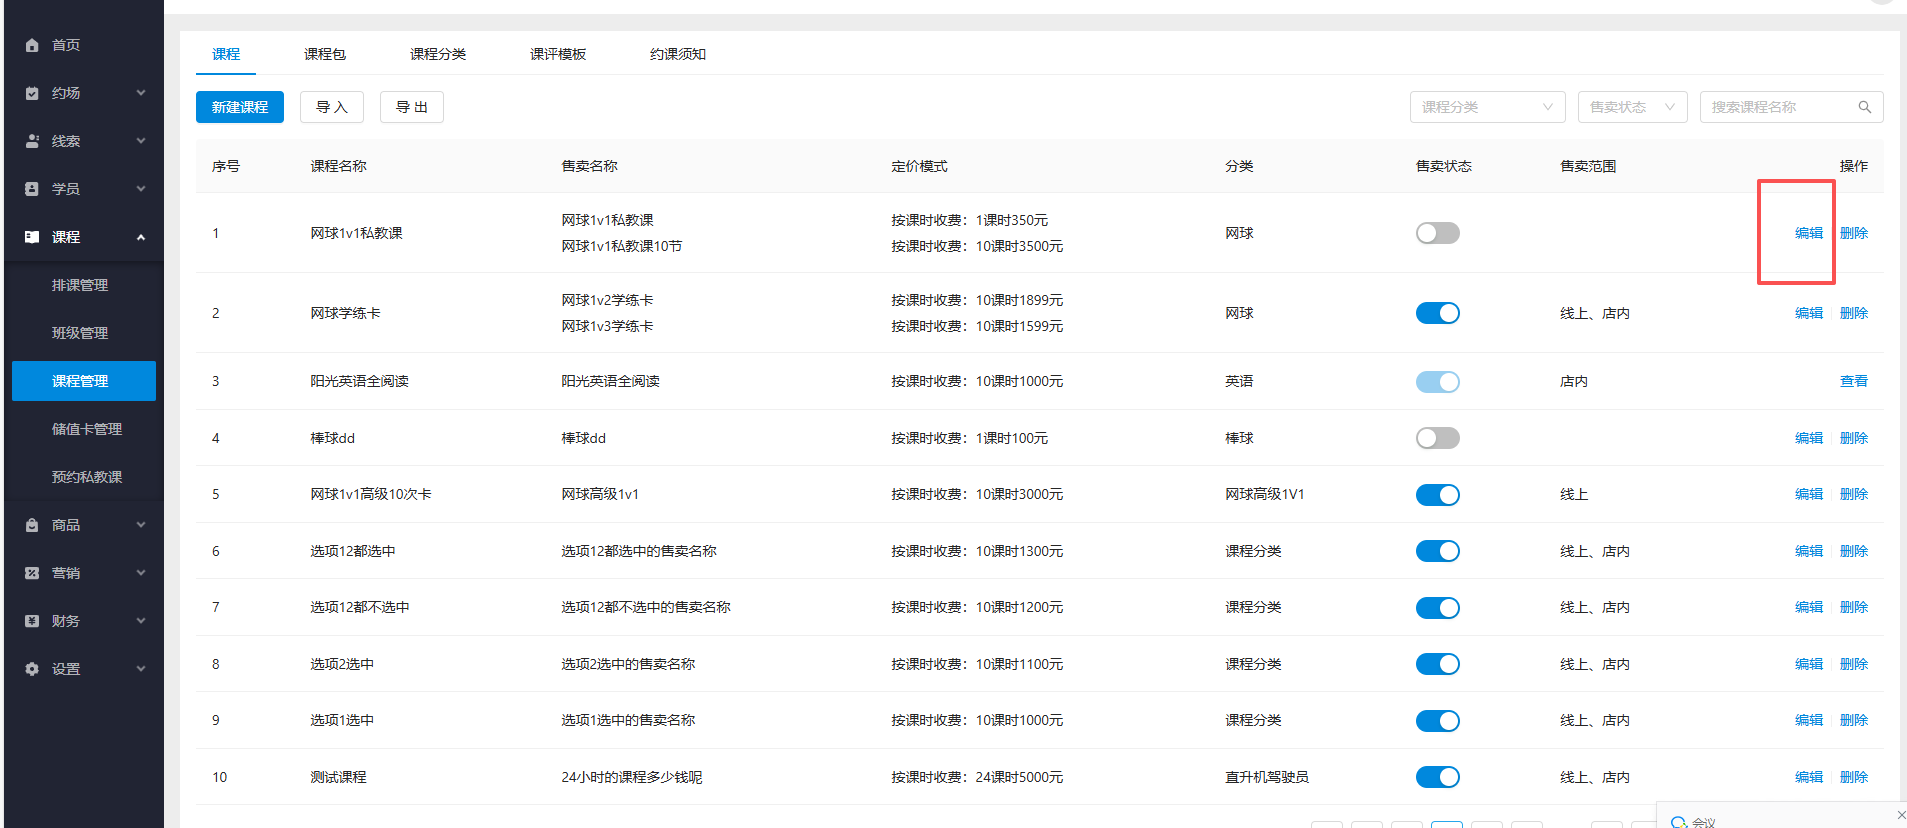Expand the 线索 sidebar menu chevron
The width and height of the screenshot is (1907, 828).
pos(141,141)
